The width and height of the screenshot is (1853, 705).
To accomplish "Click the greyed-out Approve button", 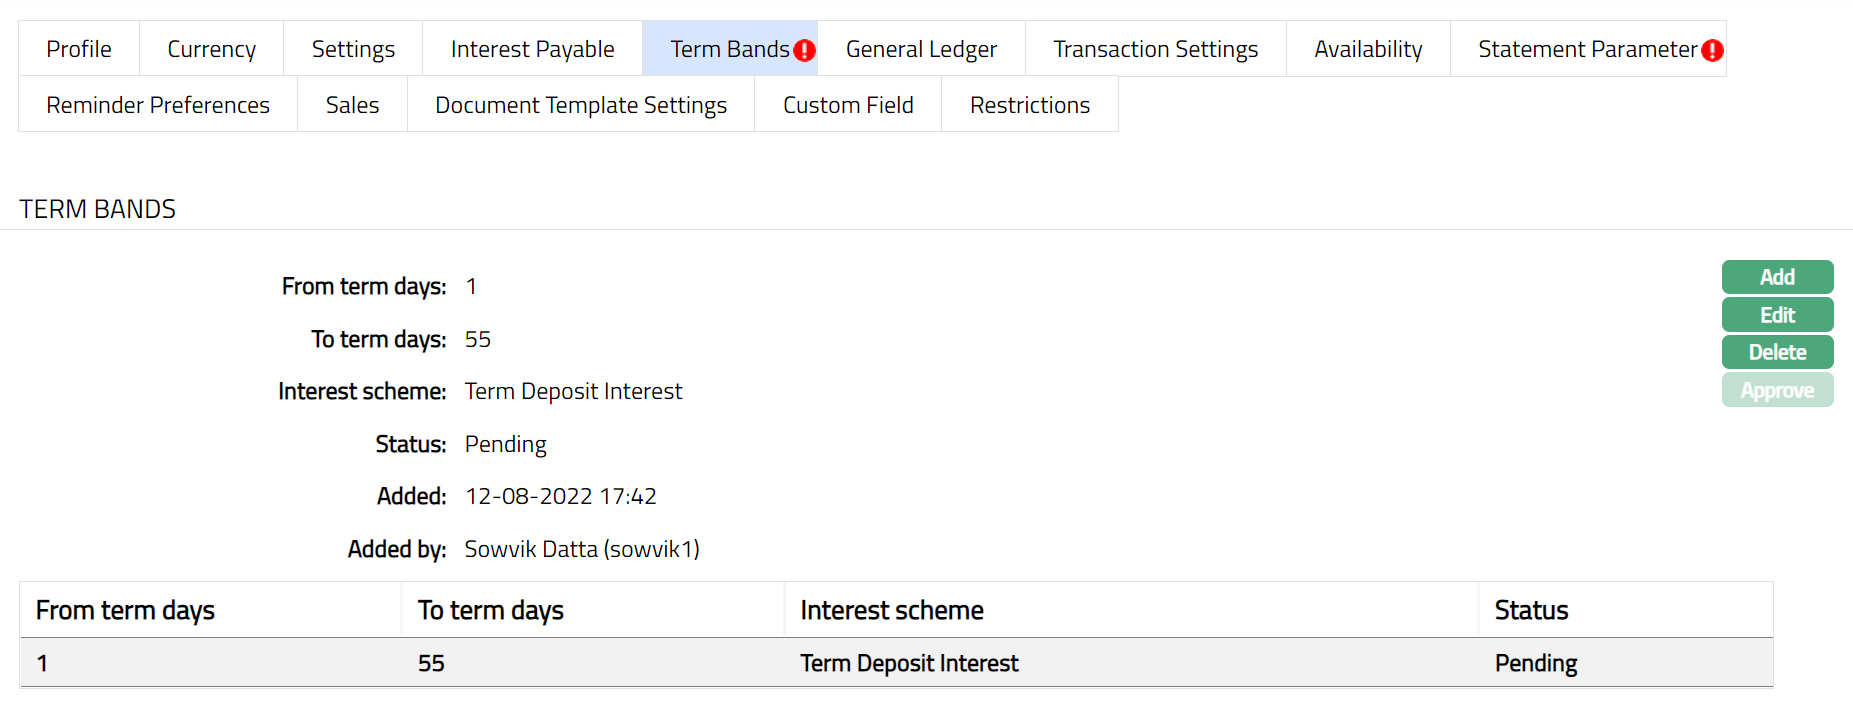I will (x=1777, y=390).
